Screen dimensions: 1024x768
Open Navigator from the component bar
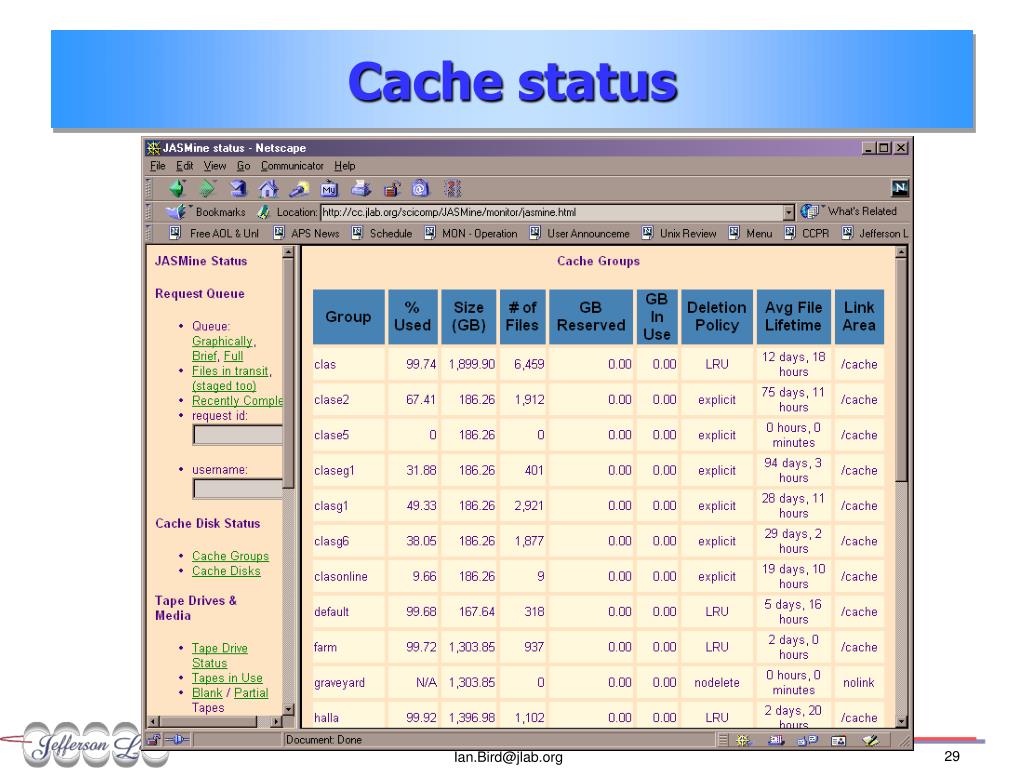tap(743, 740)
